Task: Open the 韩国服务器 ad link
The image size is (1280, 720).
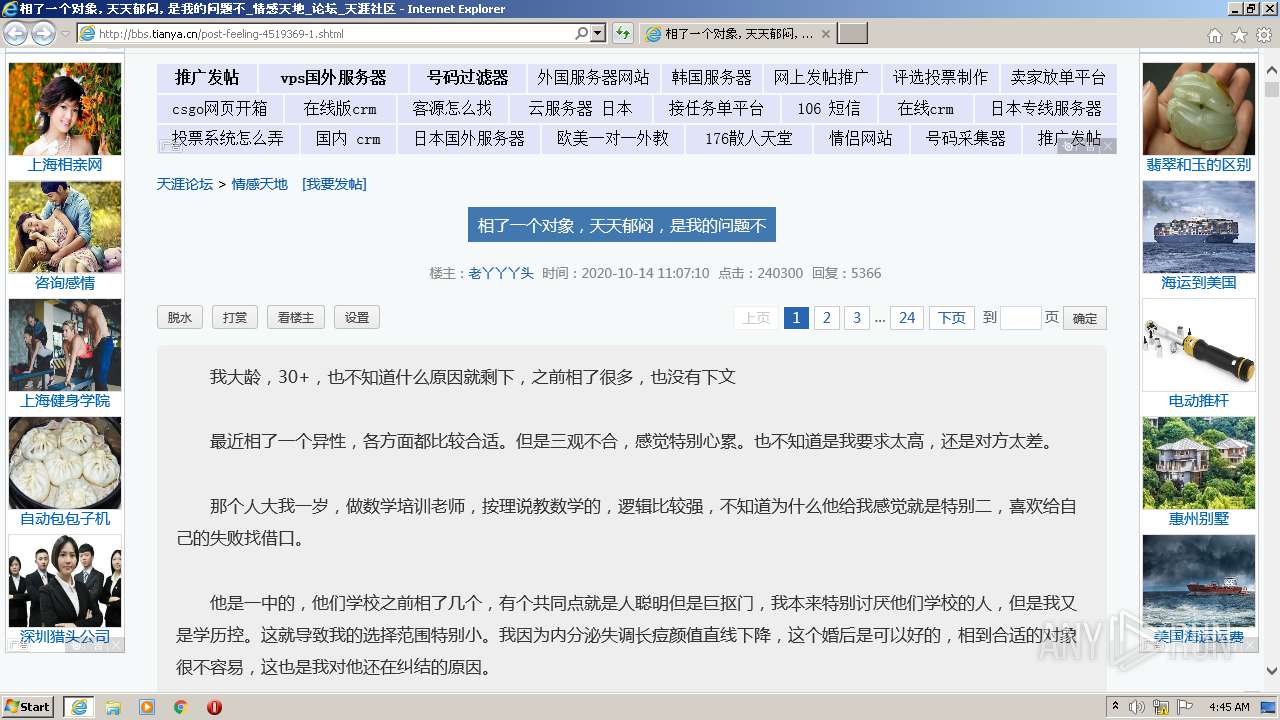Action: point(711,77)
